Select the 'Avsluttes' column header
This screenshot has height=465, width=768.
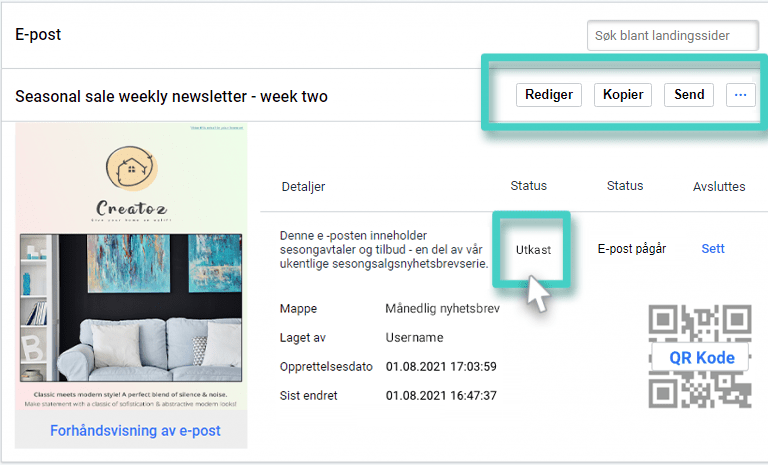[719, 186]
